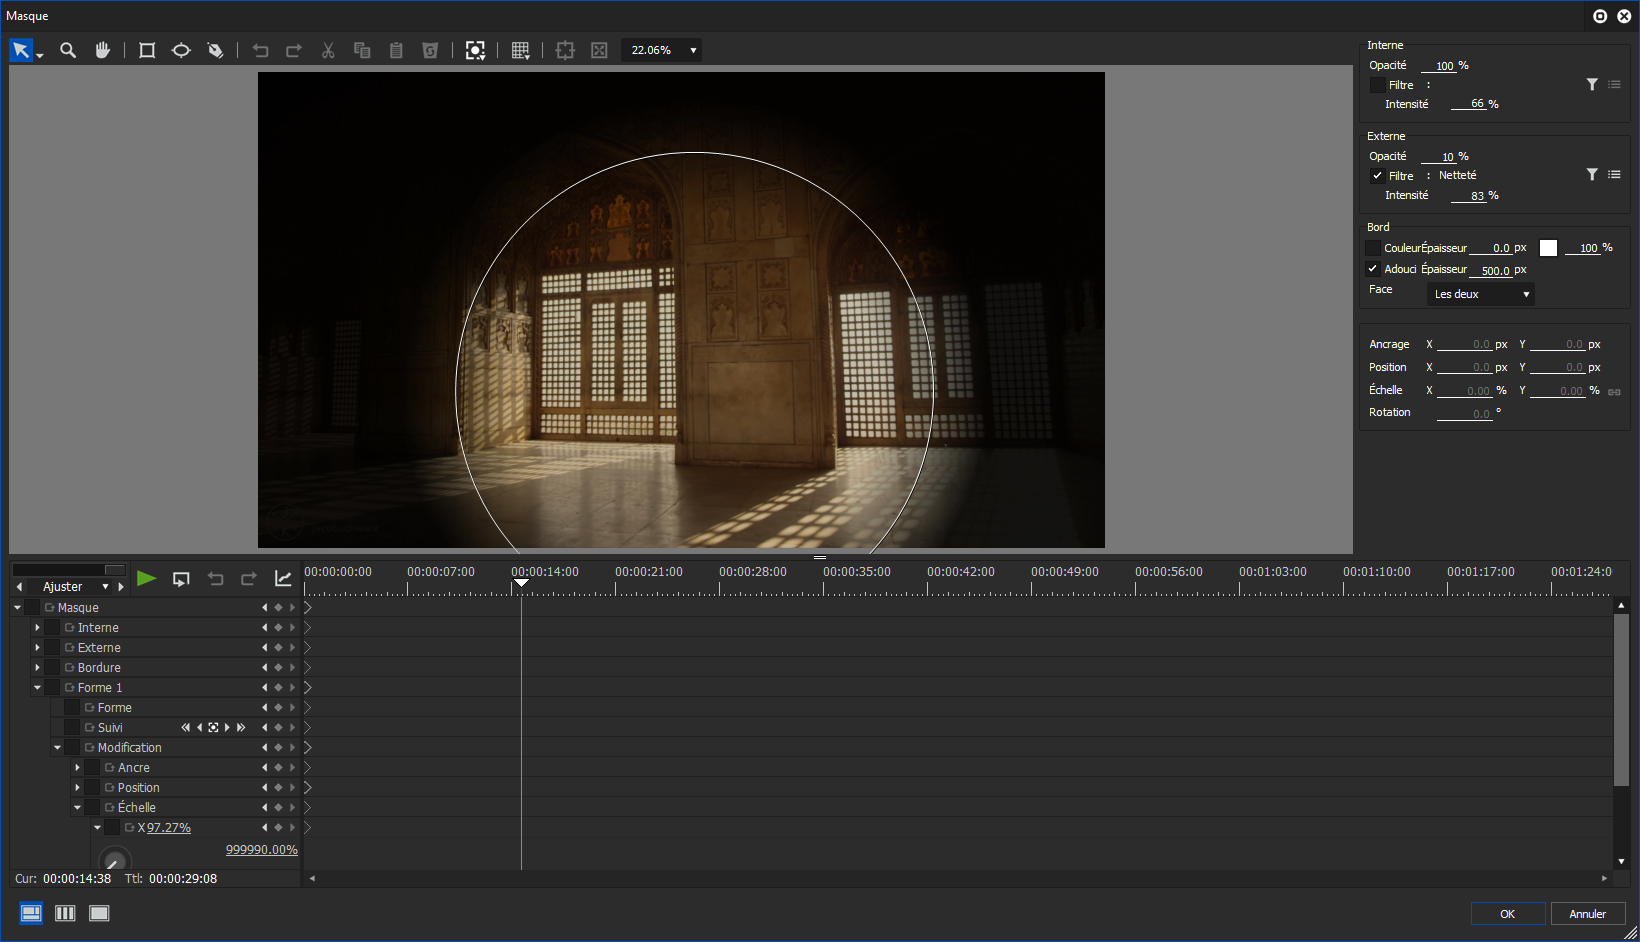This screenshot has height=942, width=1640.
Task: Open the Externe filter settings list icon
Action: coord(1614,175)
